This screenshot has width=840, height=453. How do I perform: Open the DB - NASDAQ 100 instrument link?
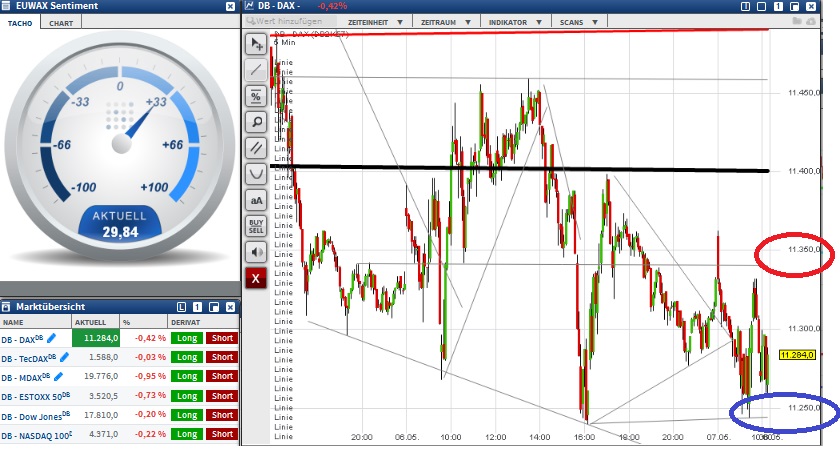point(36,435)
